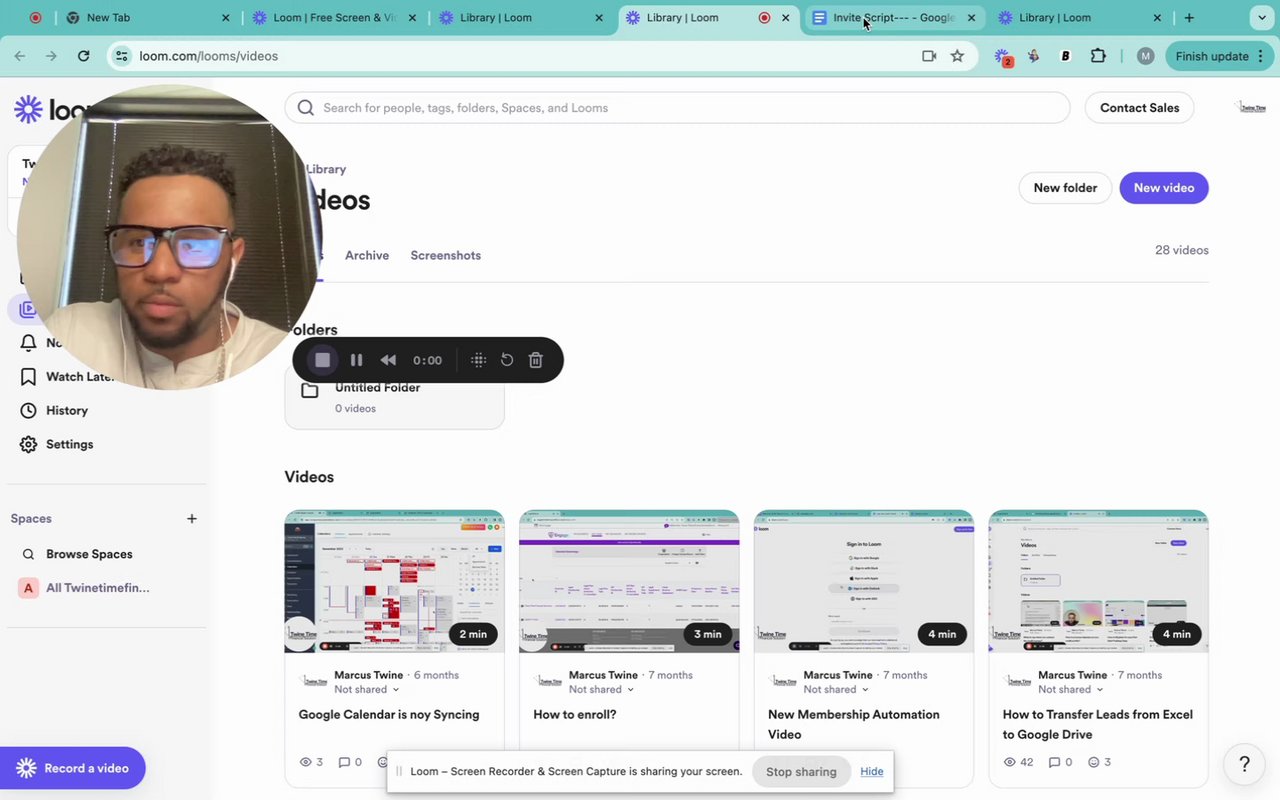Open the help question mark button
1280x800 pixels.
tap(1245, 764)
